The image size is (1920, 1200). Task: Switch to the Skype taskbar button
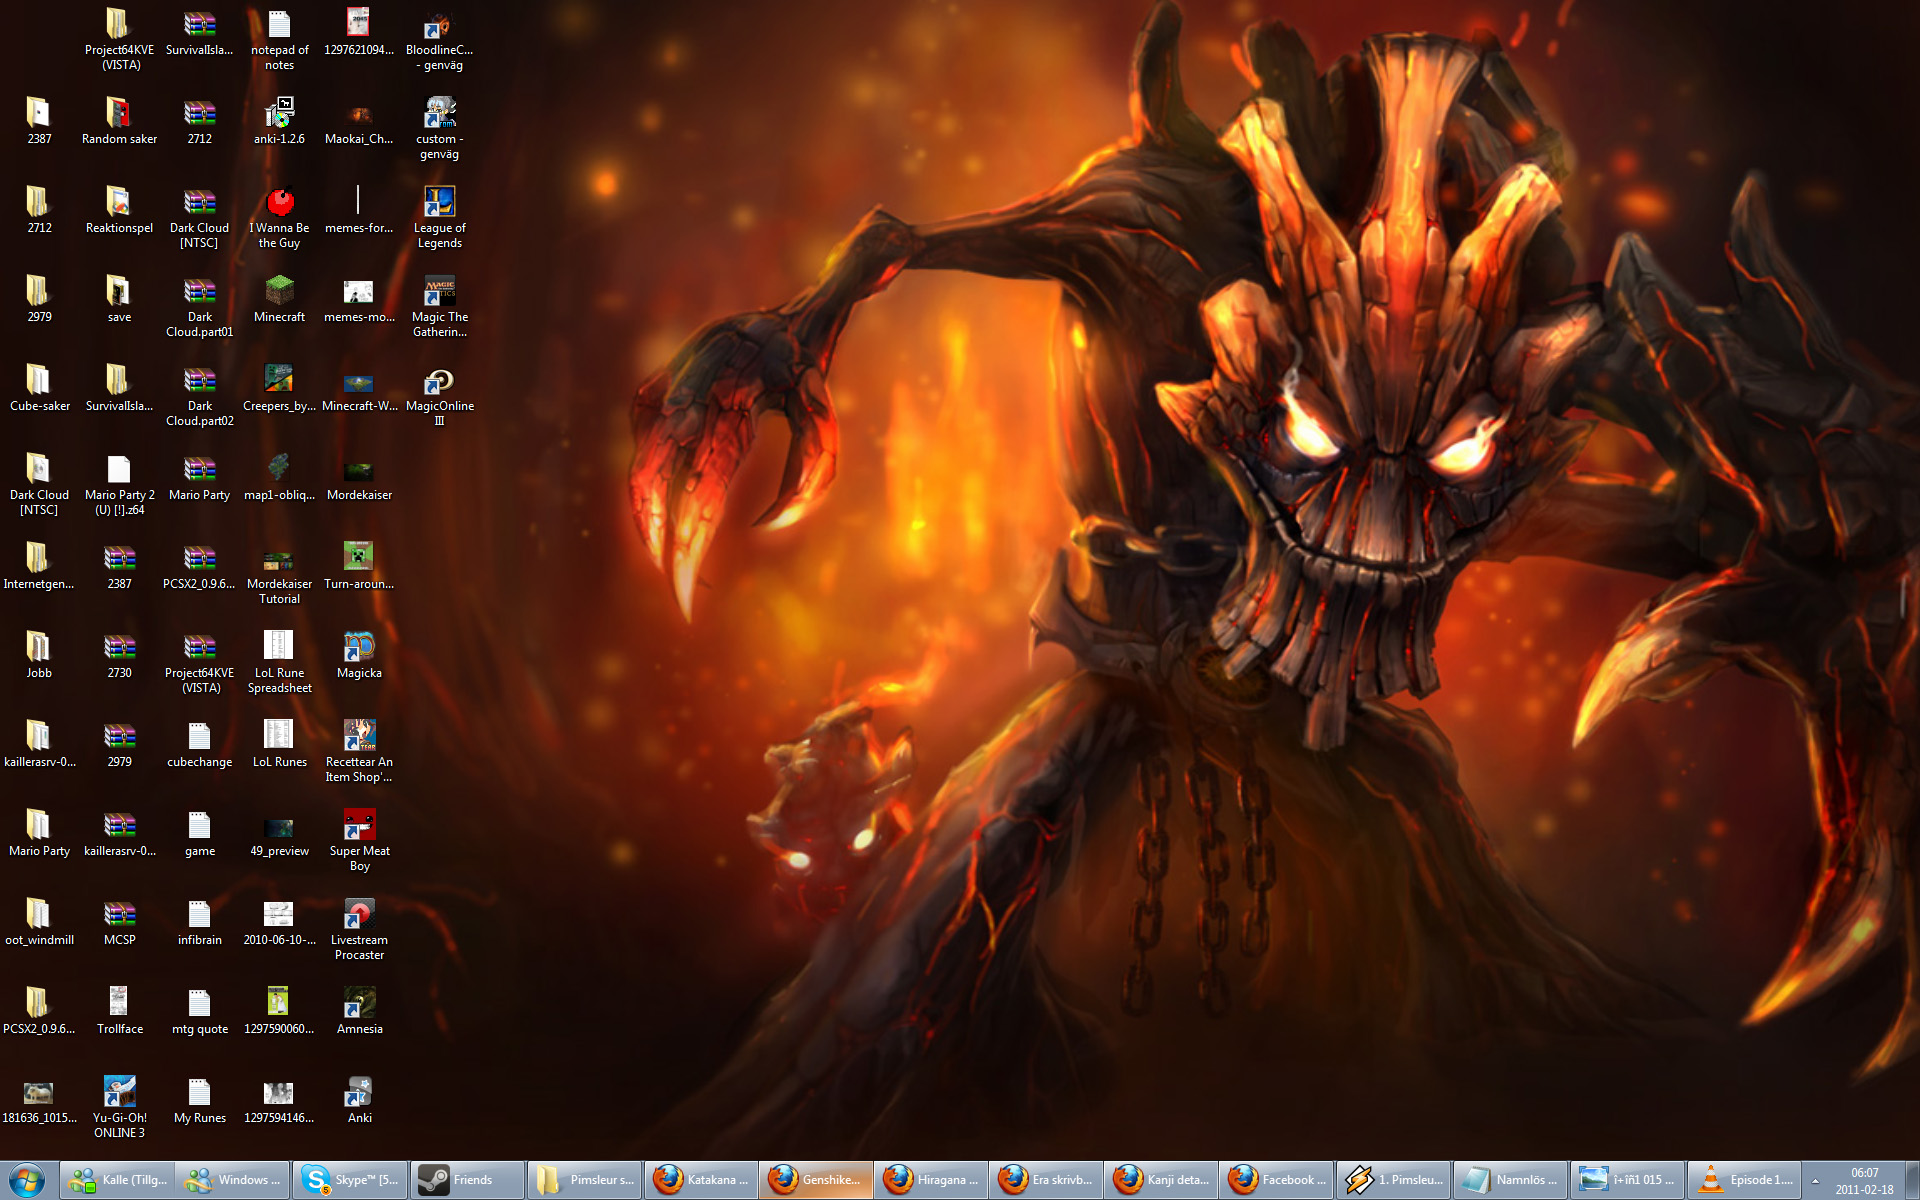350,1180
